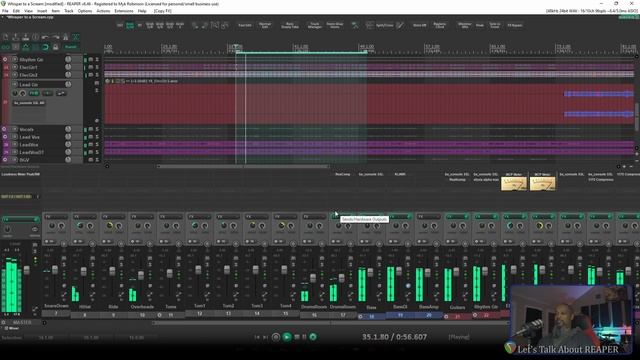Open the SnareDown mixer strip FX button

coord(56,216)
